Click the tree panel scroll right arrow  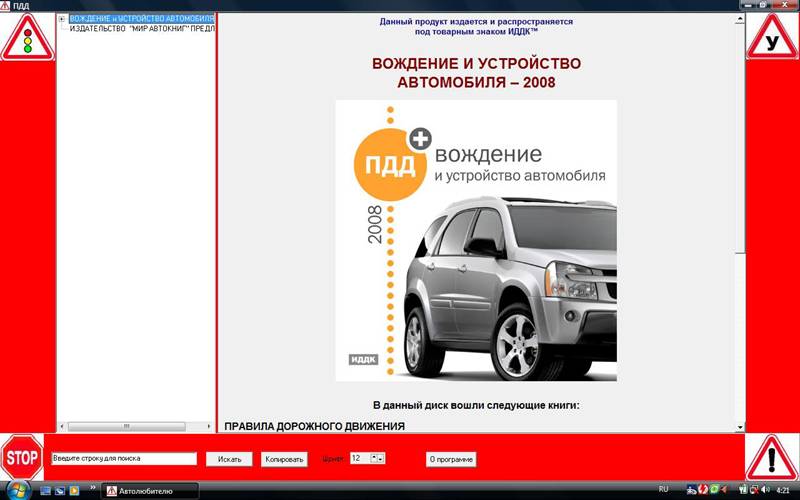click(209, 426)
